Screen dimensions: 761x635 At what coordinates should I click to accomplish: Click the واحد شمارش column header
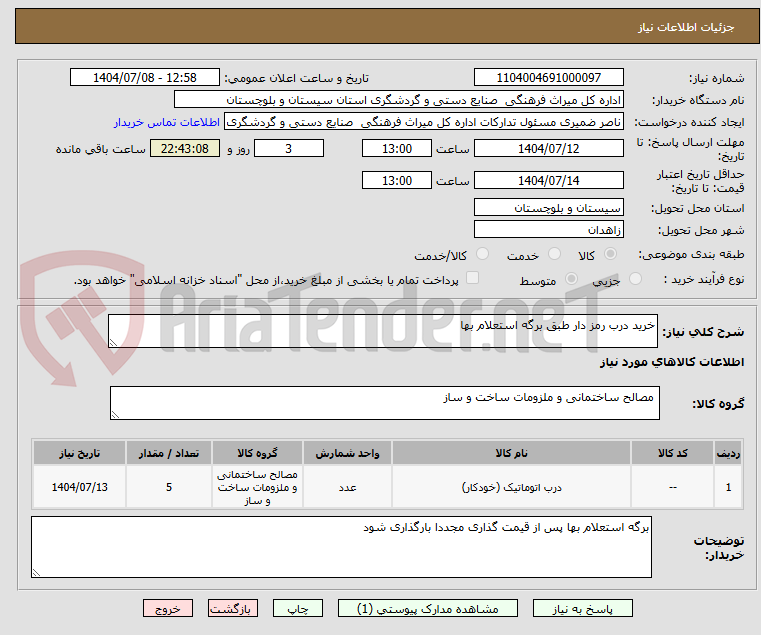pos(347,453)
